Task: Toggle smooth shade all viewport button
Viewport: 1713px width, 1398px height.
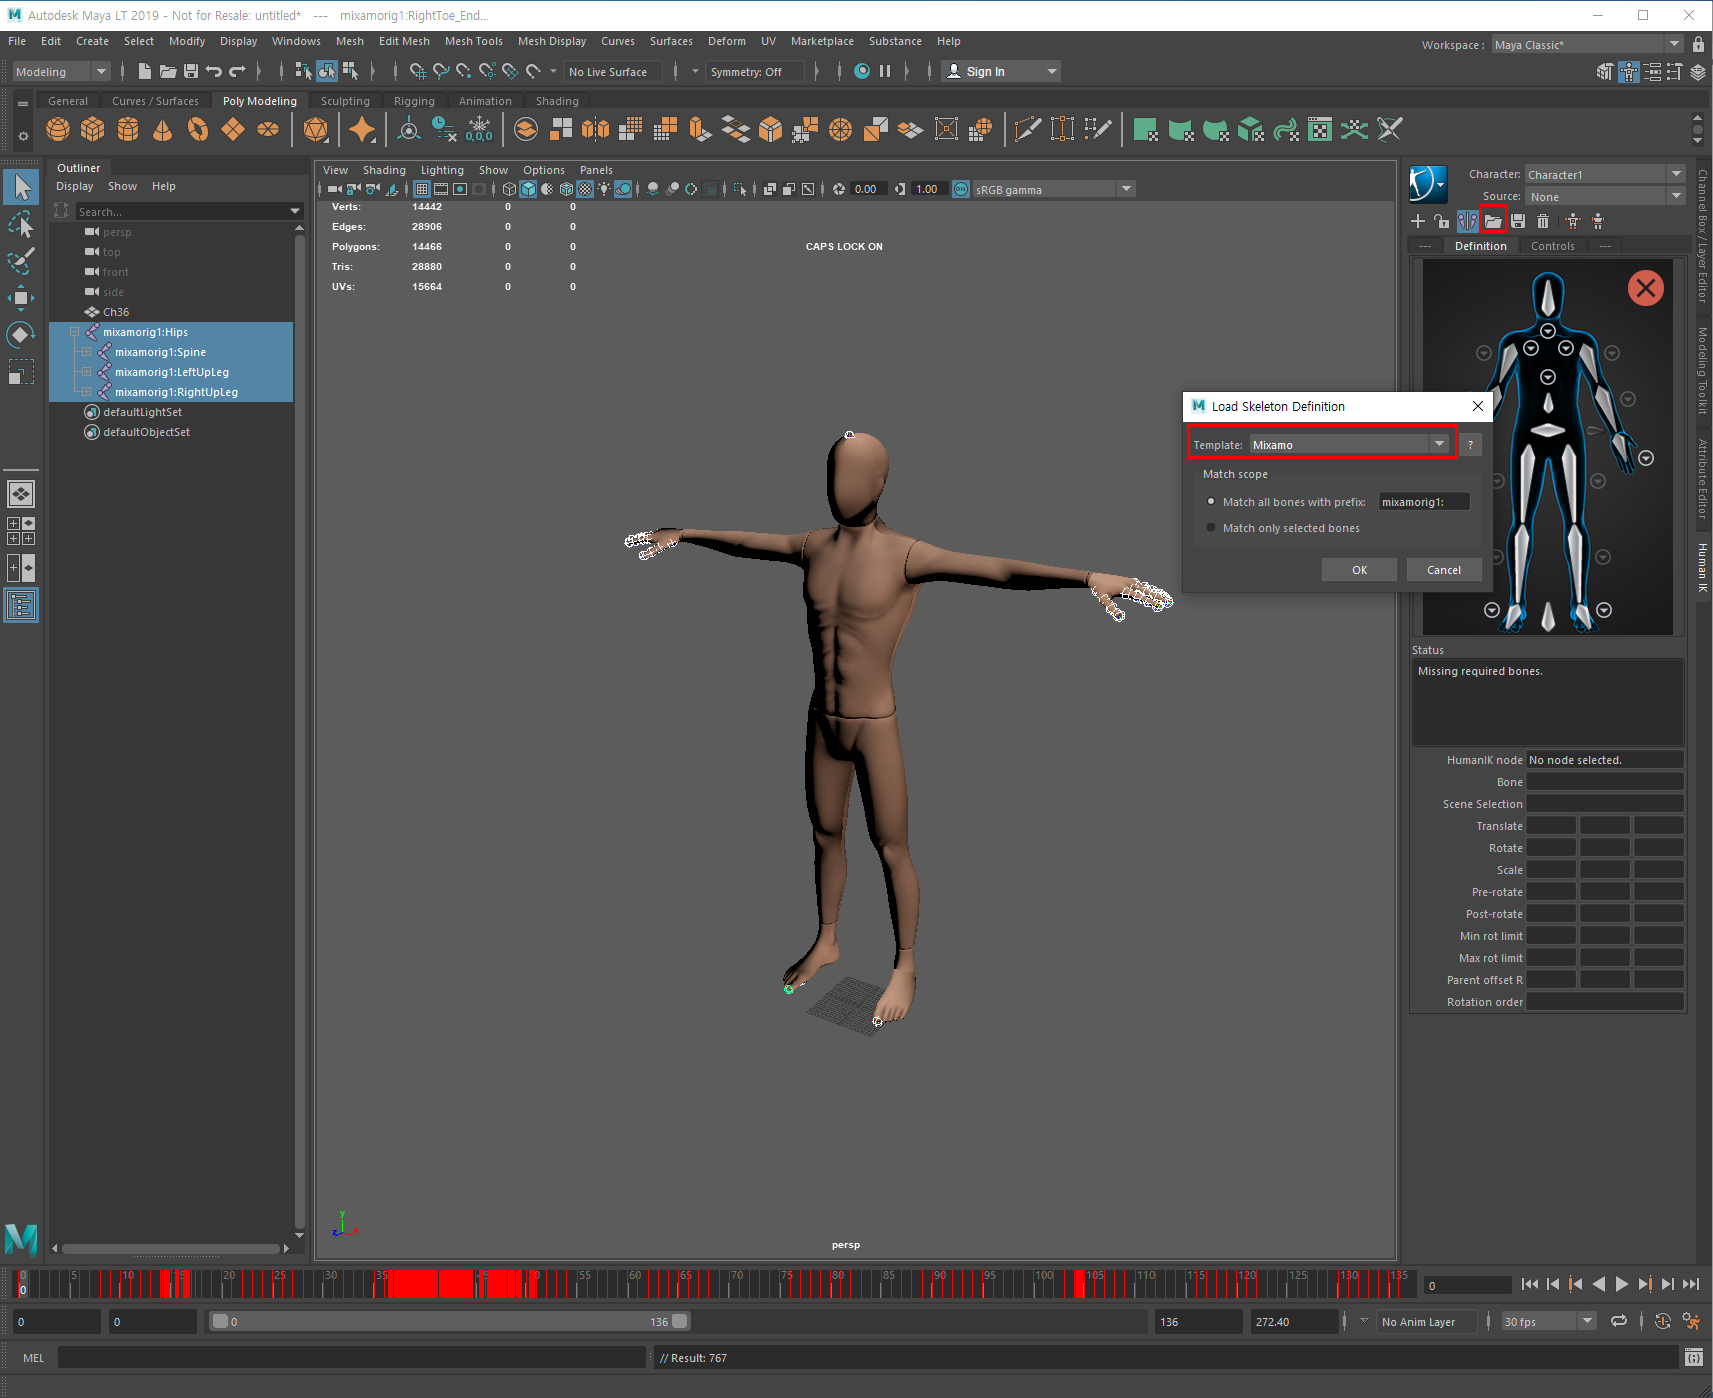Action: [528, 189]
